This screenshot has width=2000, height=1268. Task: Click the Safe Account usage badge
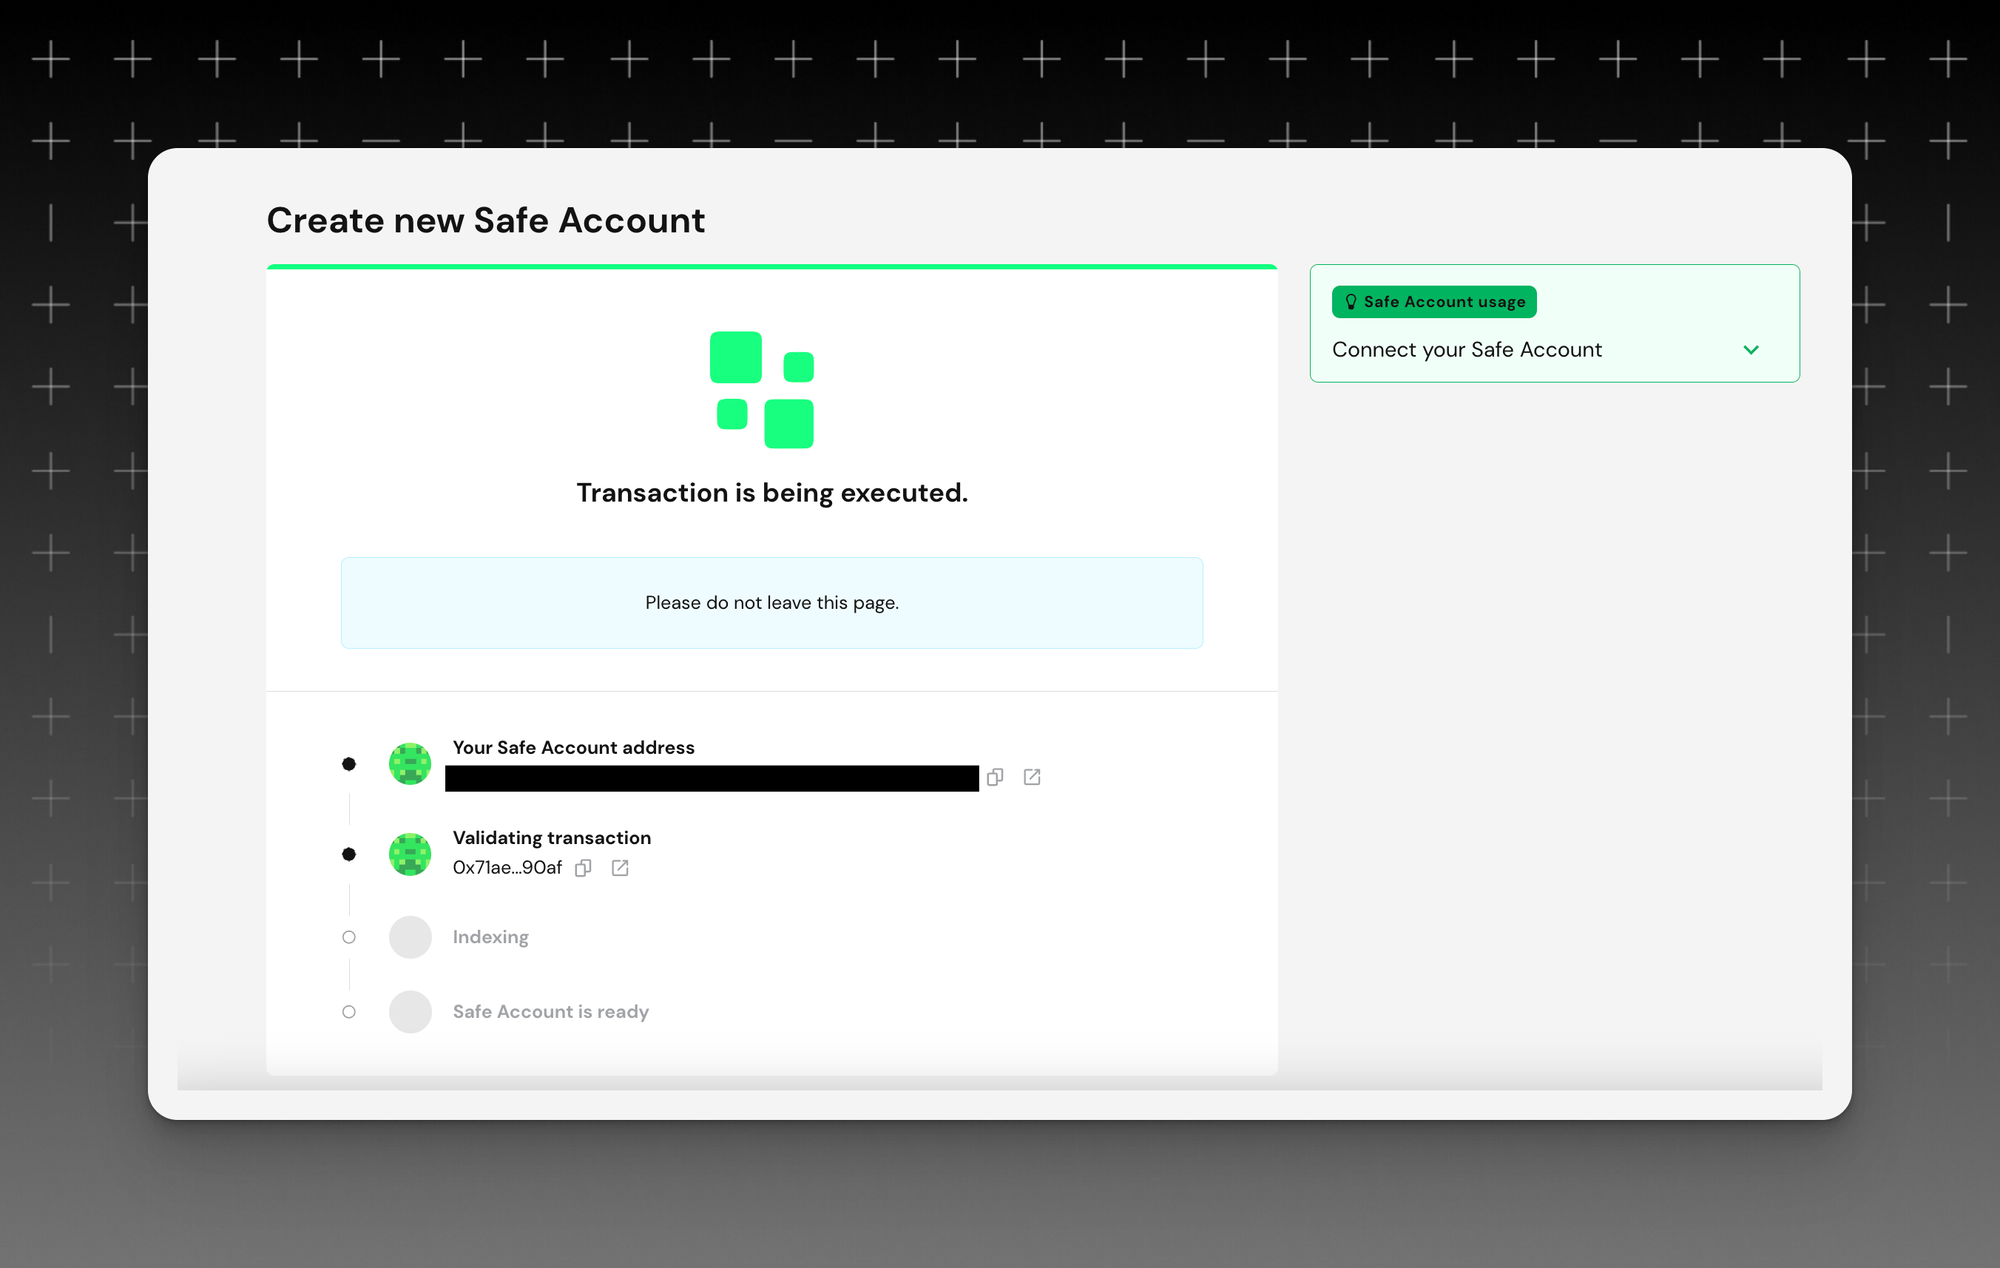1434,302
